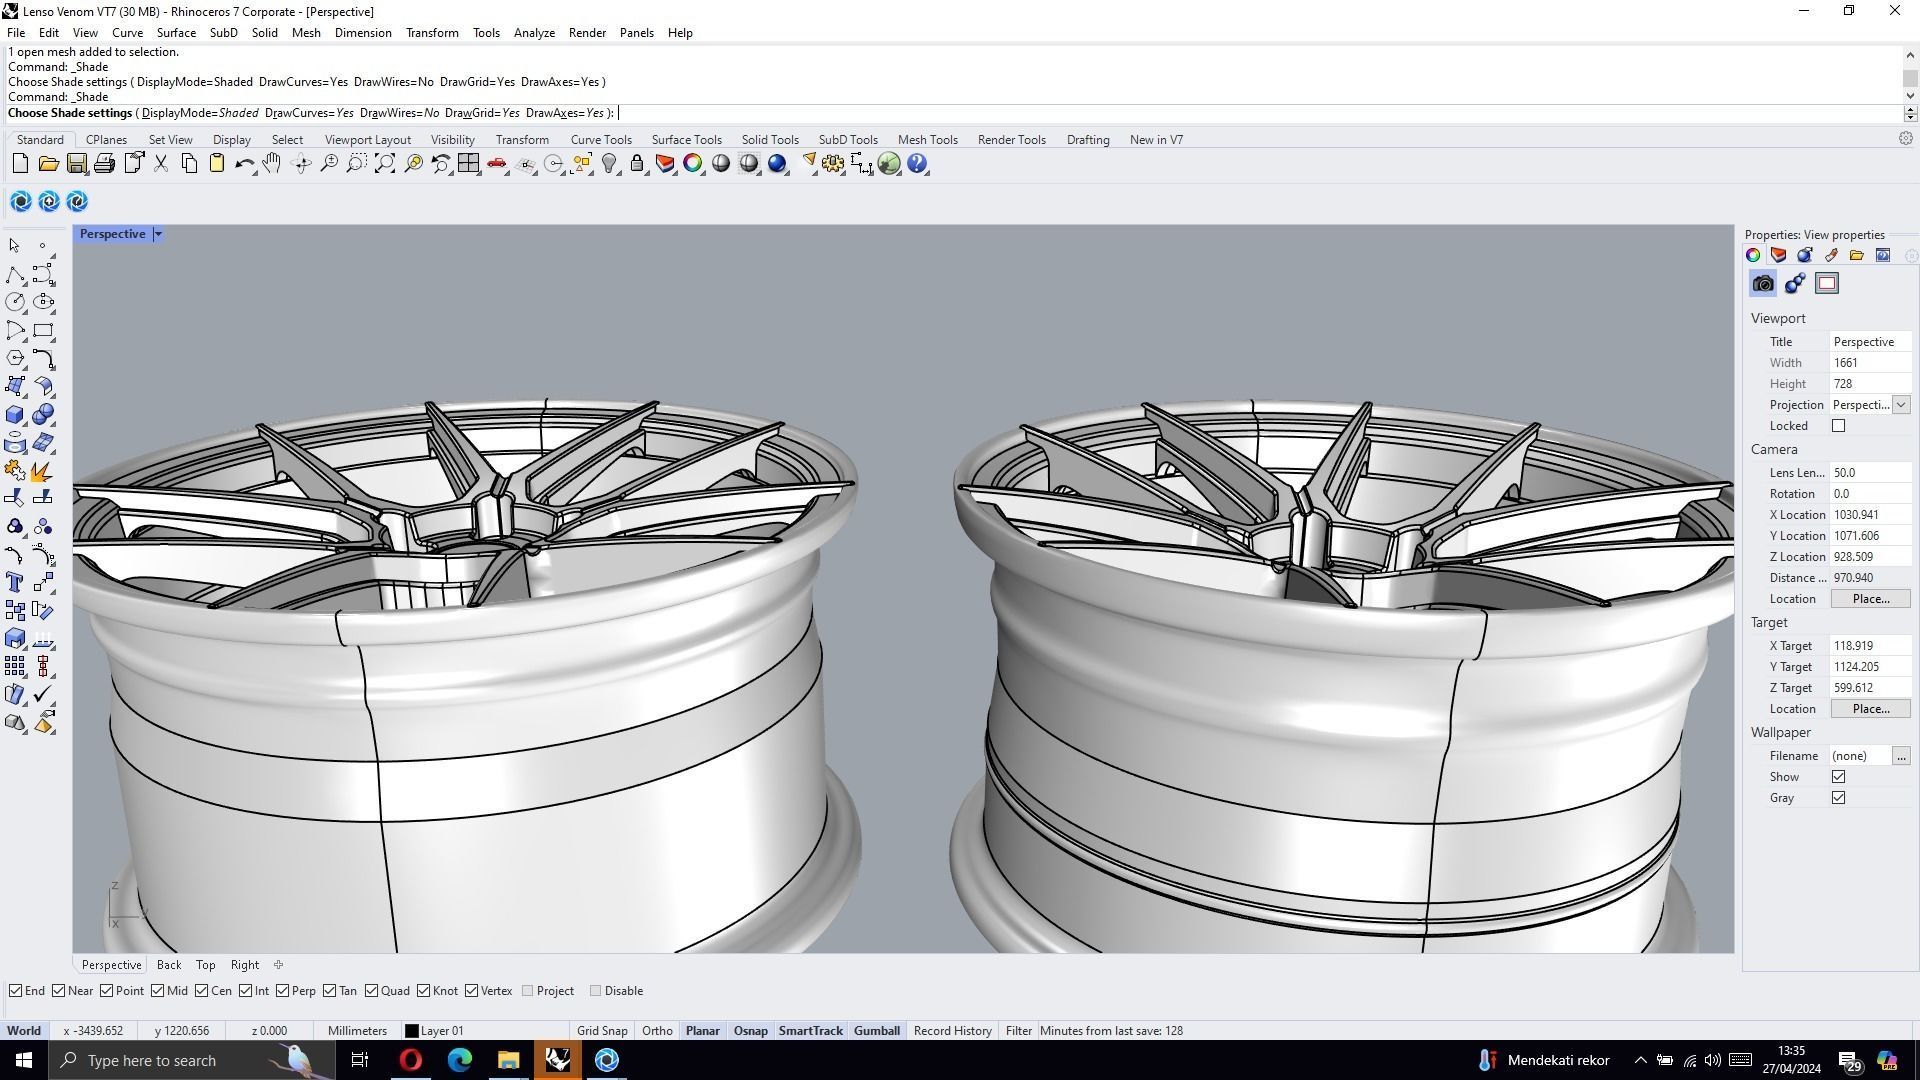Open the Help question mark icon
Screen dimensions: 1920x1080
(x=917, y=164)
